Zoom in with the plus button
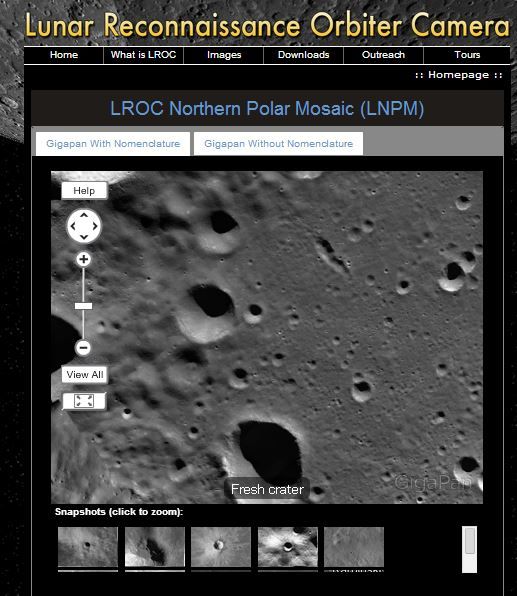 tap(84, 260)
